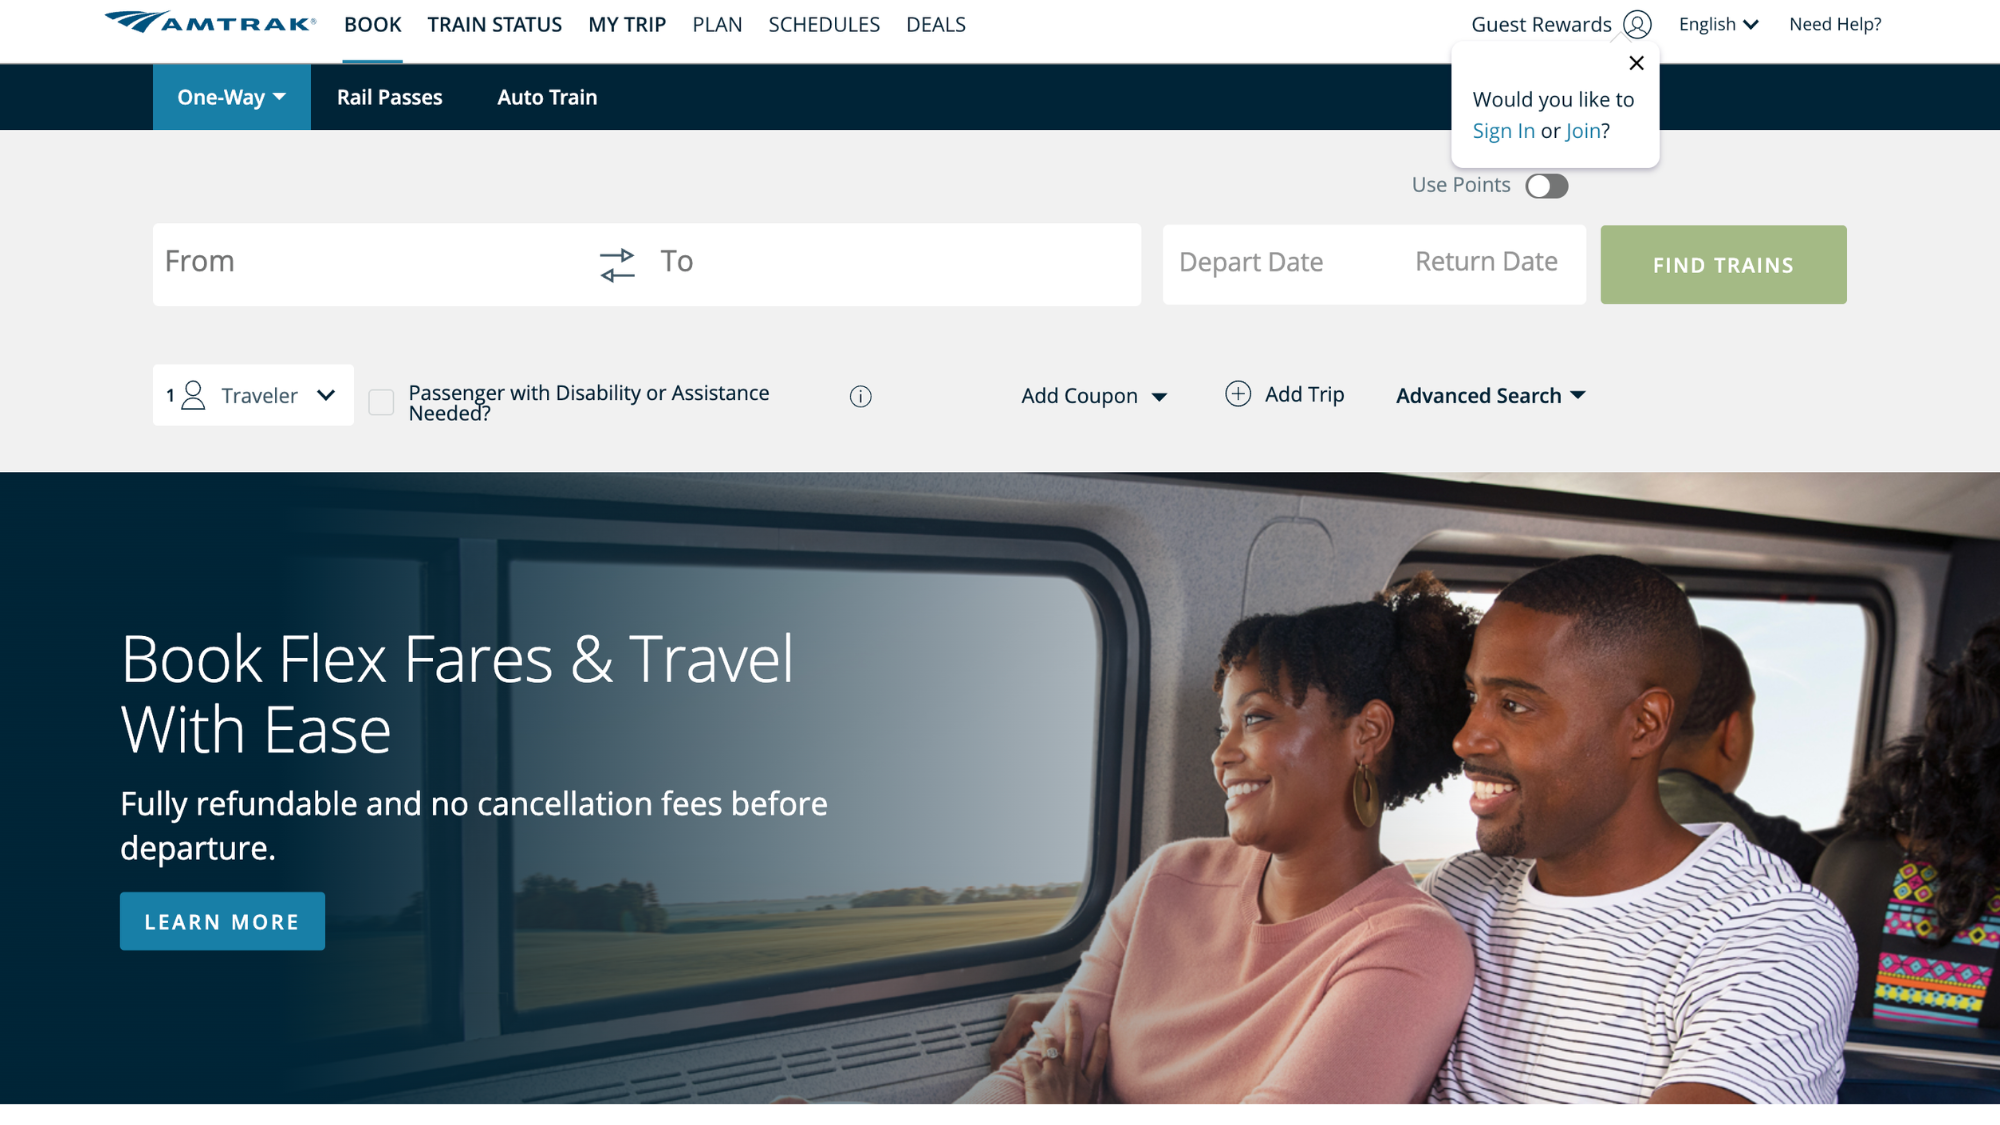This screenshot has width=2000, height=1125.
Task: Open the One-Way trip type dropdown
Action: click(232, 97)
